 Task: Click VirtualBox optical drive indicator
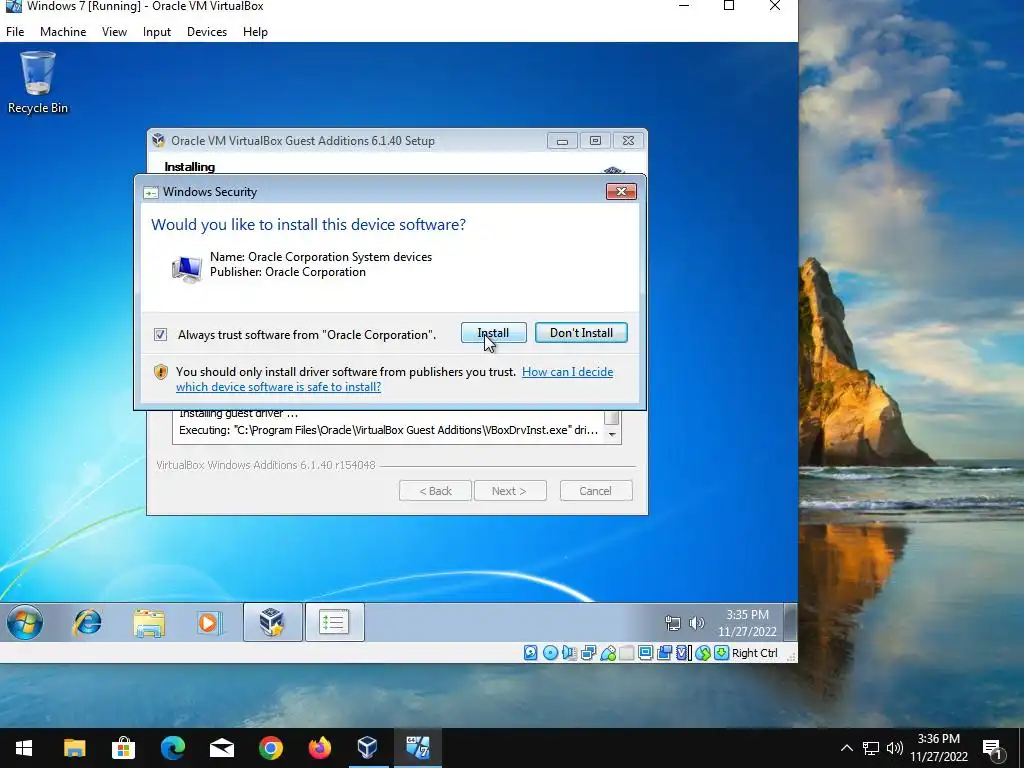click(551, 652)
